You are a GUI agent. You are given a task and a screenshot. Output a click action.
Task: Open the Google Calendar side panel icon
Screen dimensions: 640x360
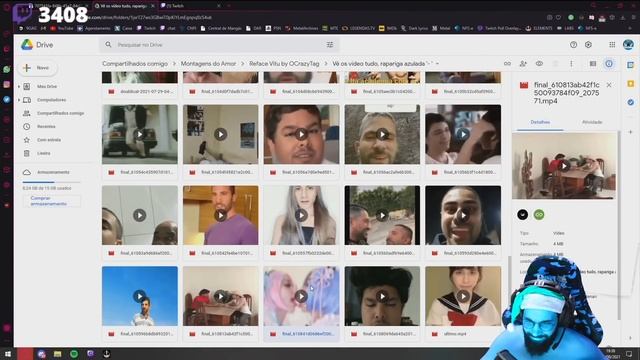point(631,65)
